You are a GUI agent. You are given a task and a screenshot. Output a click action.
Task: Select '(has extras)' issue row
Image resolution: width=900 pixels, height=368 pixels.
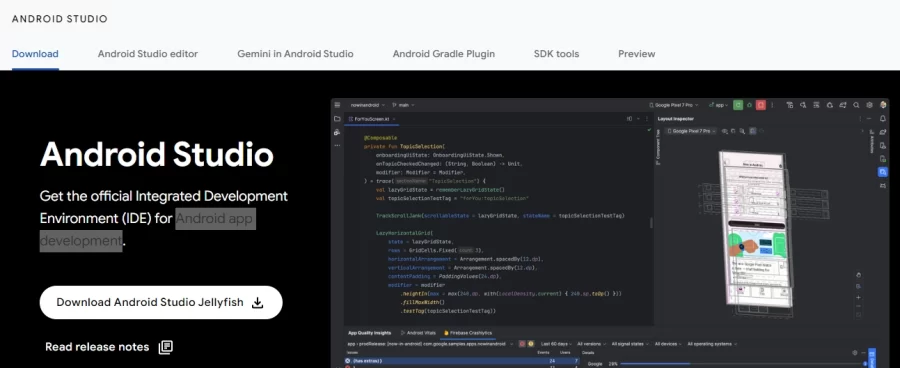click(462, 361)
